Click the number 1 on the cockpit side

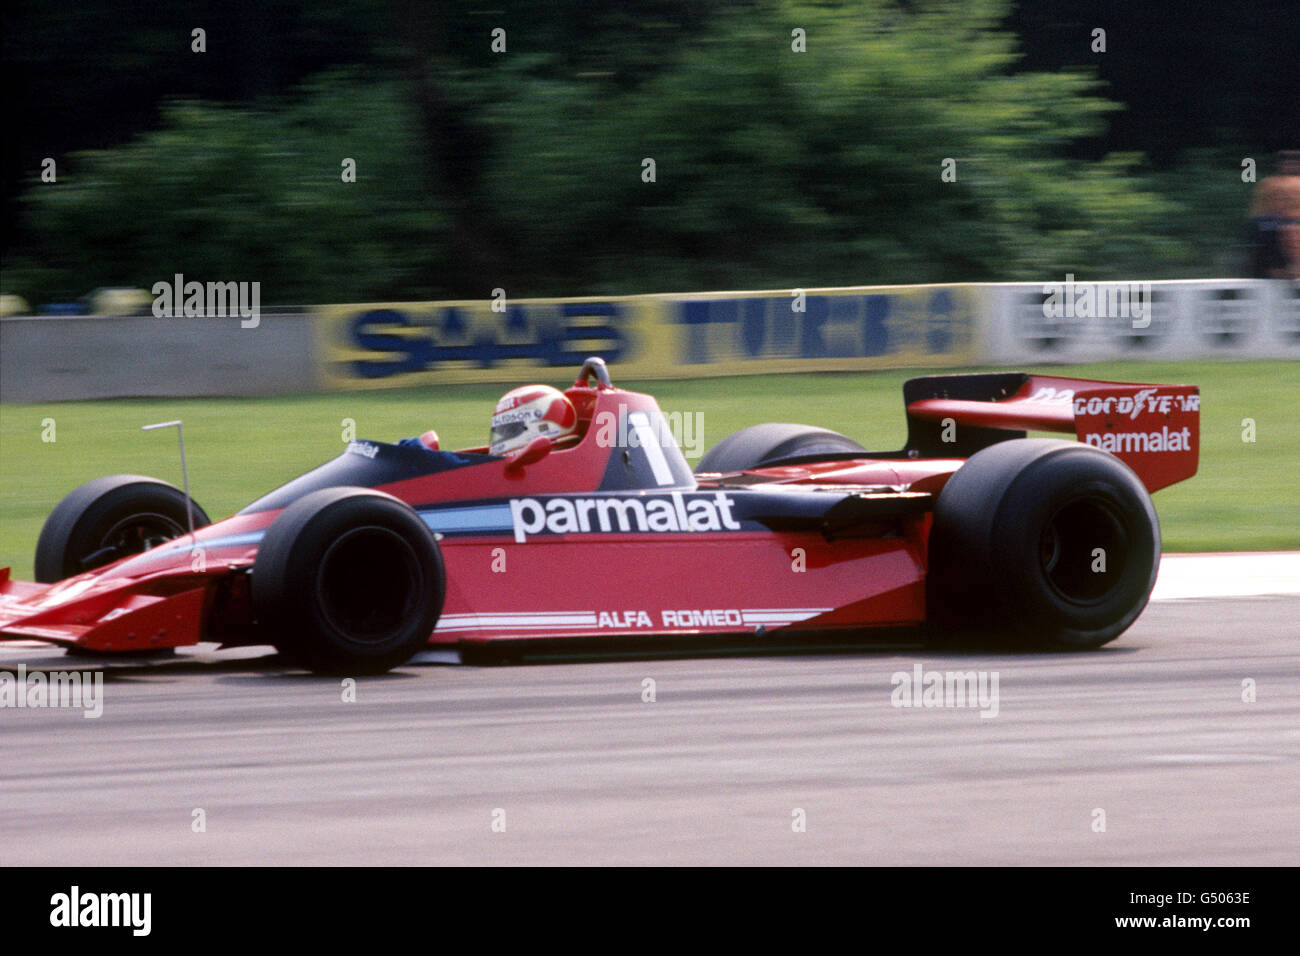point(651,447)
